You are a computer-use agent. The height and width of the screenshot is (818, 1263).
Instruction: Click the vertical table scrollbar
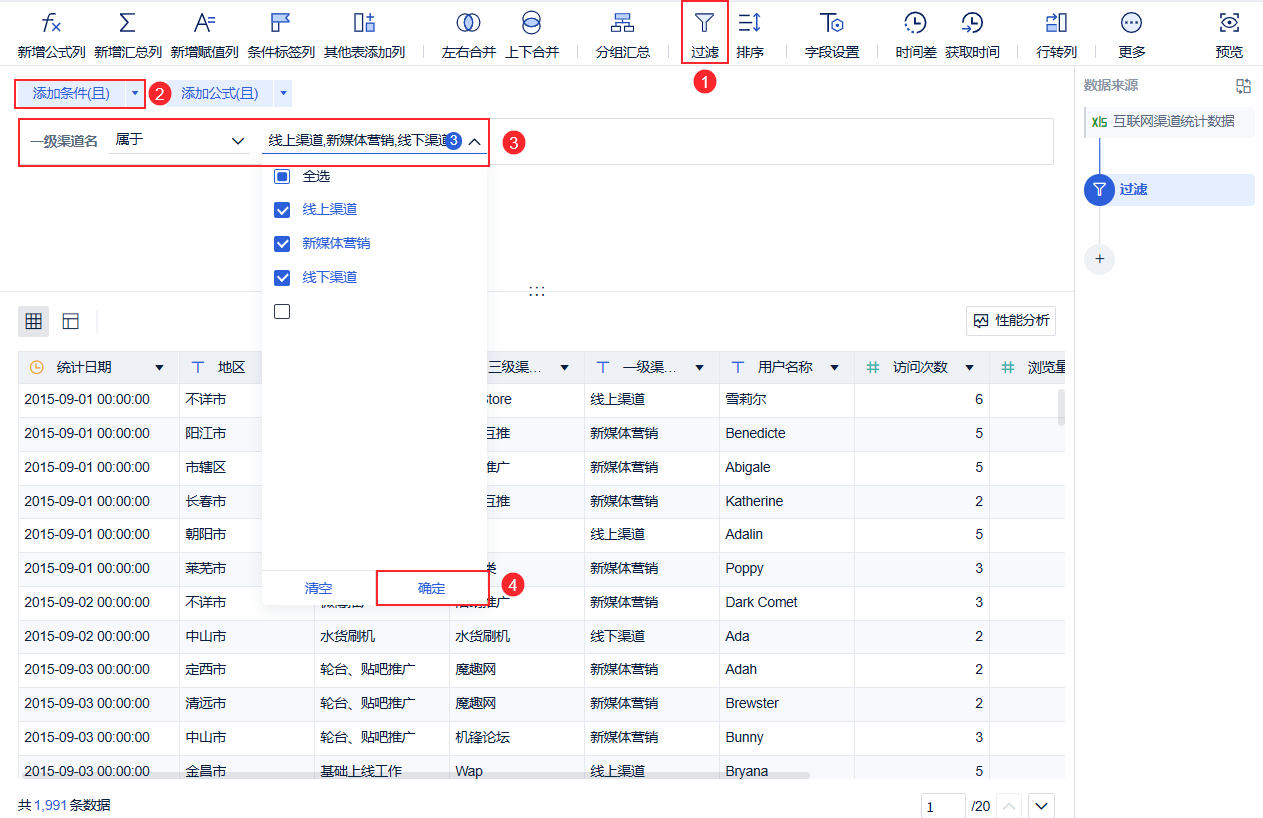click(1060, 408)
